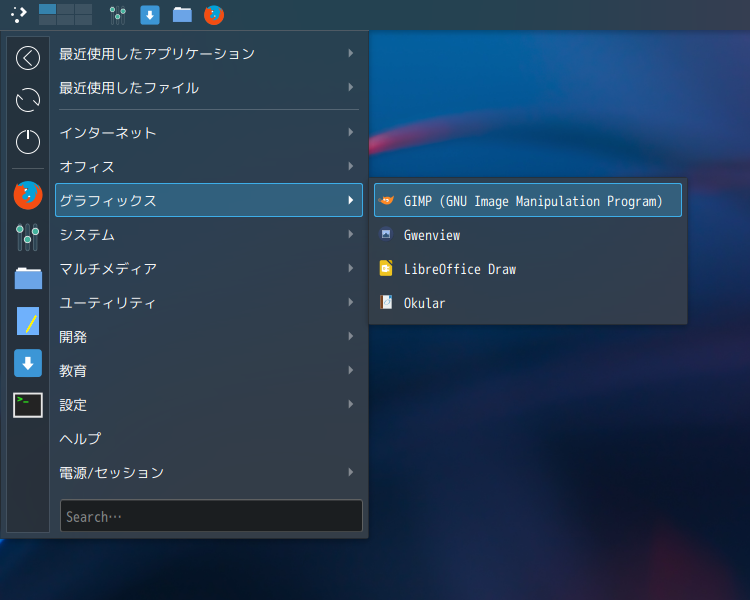Viewport: 750px width, 600px height.
Task: Expand the マルチメディア submenu arrow
Action: click(x=351, y=268)
